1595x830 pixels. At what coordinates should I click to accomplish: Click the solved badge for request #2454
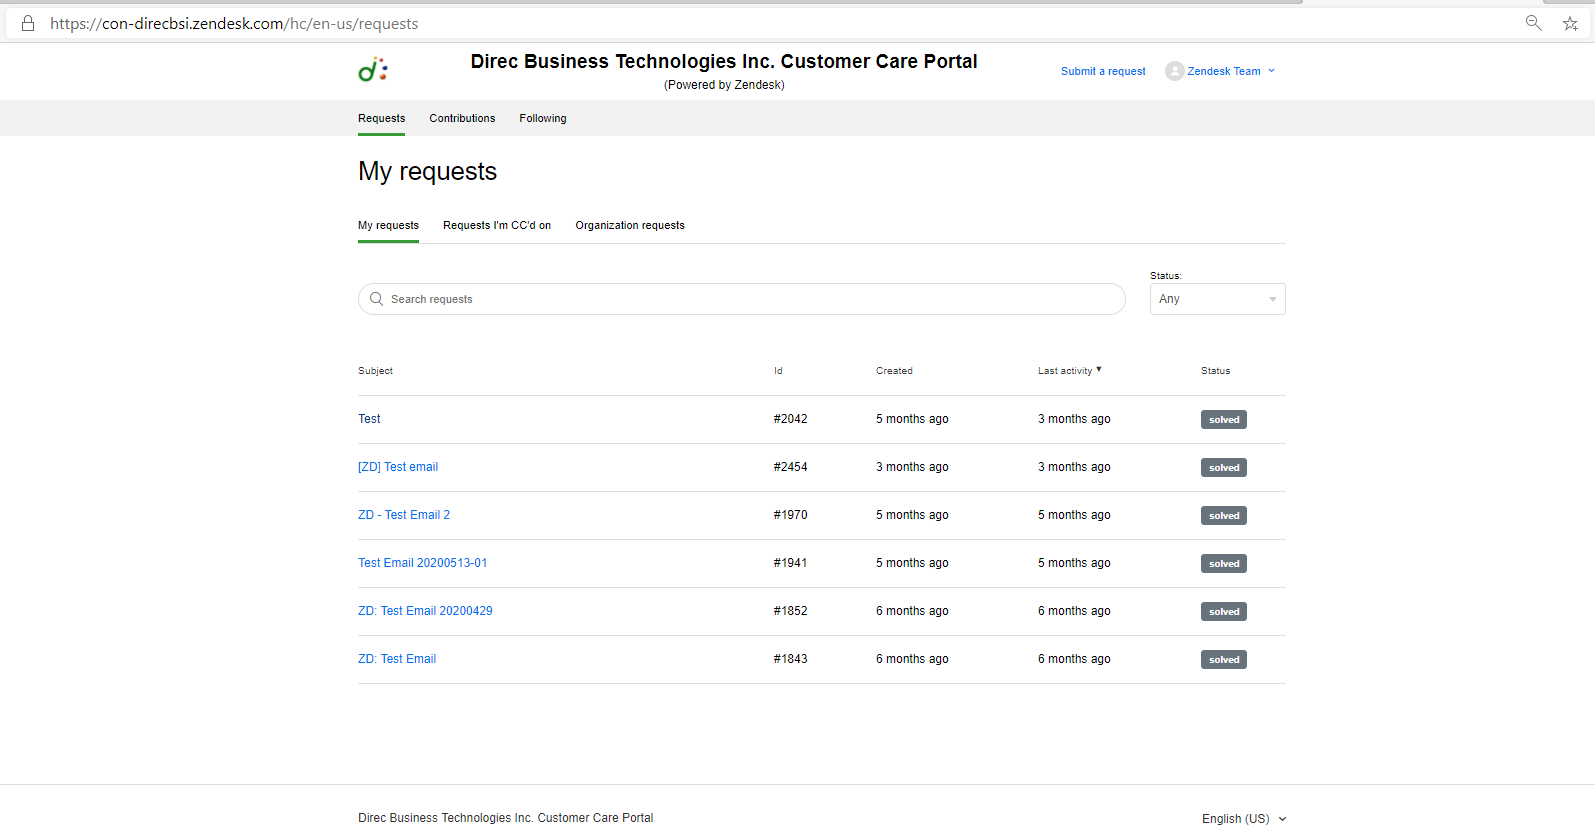tap(1224, 468)
